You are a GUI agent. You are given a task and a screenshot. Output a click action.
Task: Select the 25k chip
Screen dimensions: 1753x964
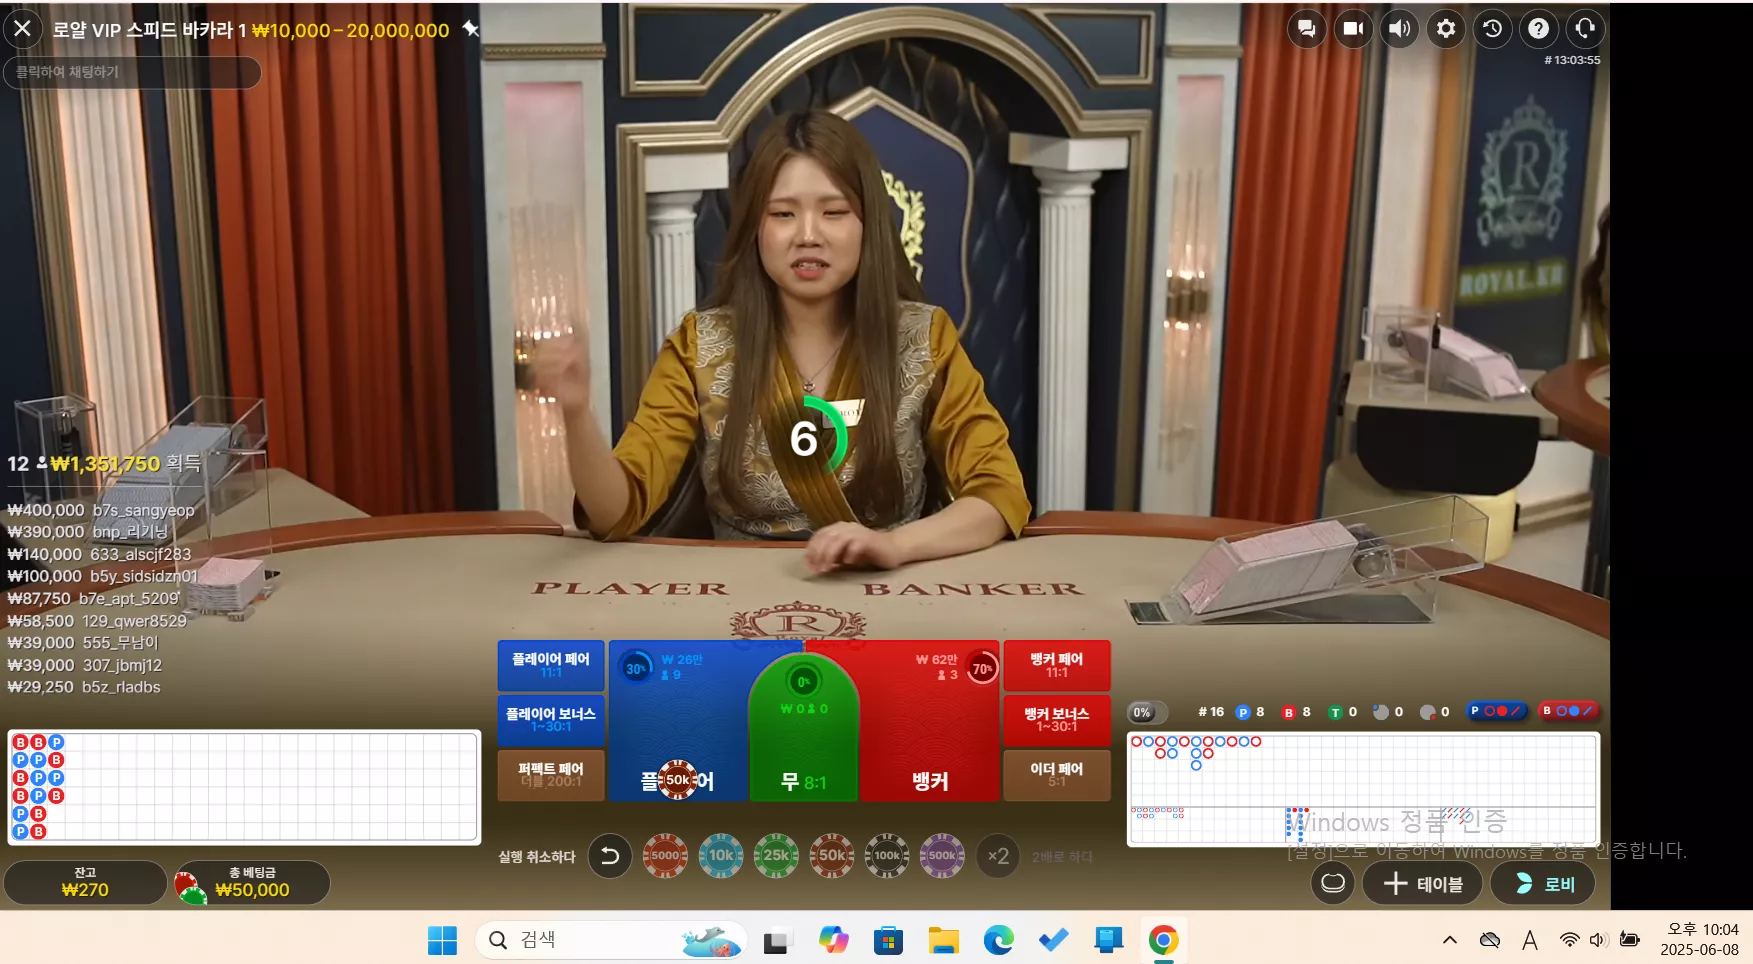pyautogui.click(x=776, y=856)
